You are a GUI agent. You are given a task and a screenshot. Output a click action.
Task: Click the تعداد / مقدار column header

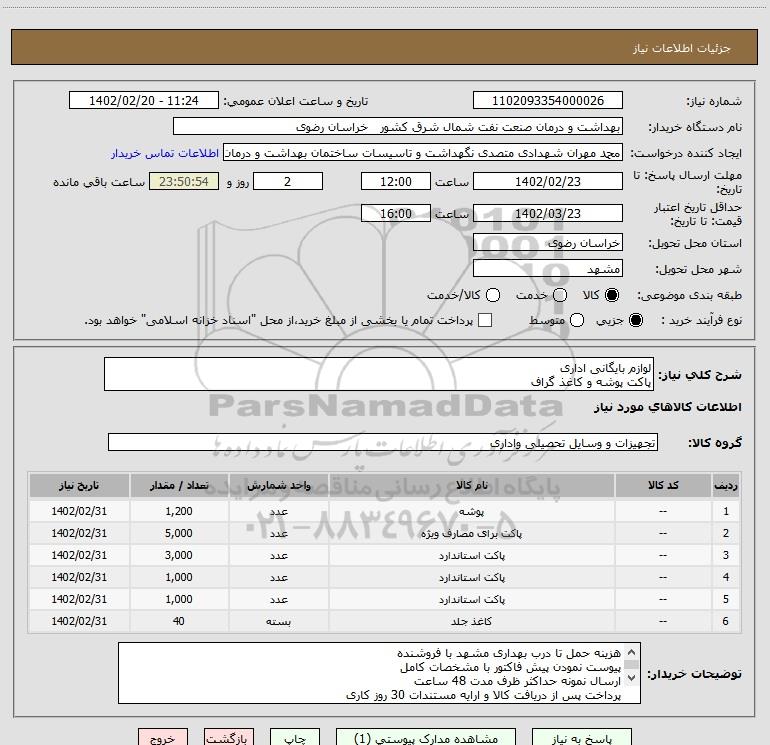179,486
